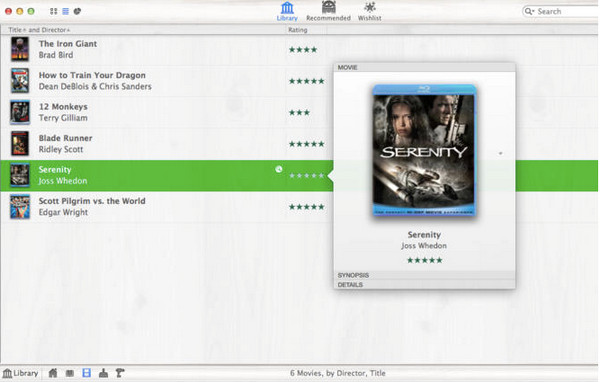
Task: Go to the Library tab in toolbar
Action: coord(287,11)
